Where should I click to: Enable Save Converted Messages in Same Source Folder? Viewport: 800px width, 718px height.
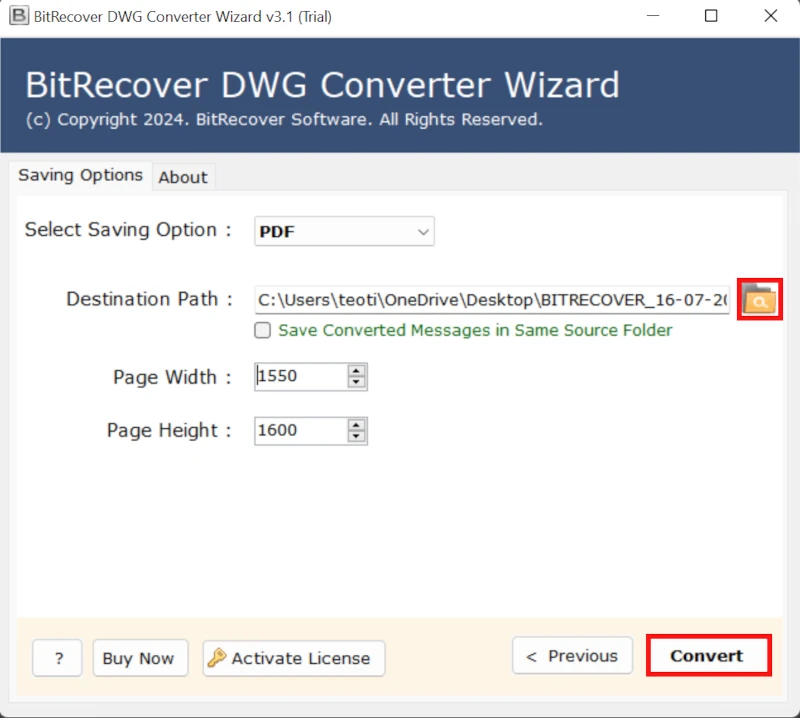pos(262,330)
